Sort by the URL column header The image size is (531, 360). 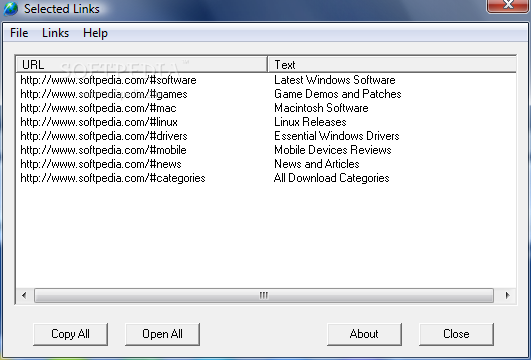[x=142, y=64]
